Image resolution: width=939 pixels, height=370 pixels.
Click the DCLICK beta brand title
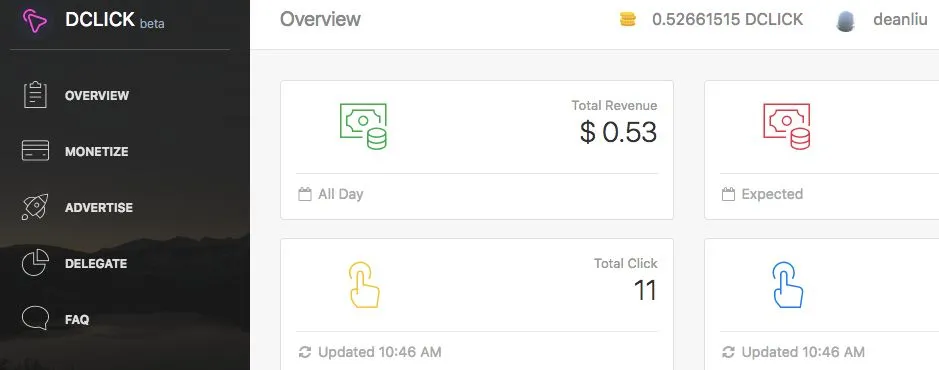114,20
